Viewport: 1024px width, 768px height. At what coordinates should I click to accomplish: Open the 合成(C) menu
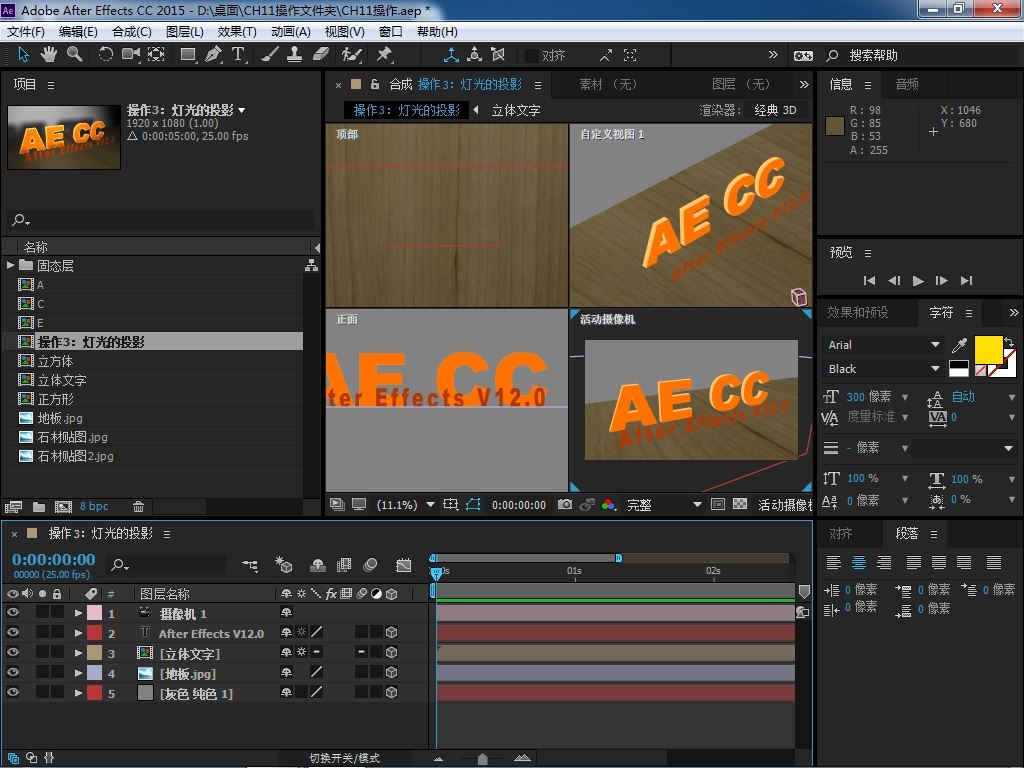click(131, 31)
